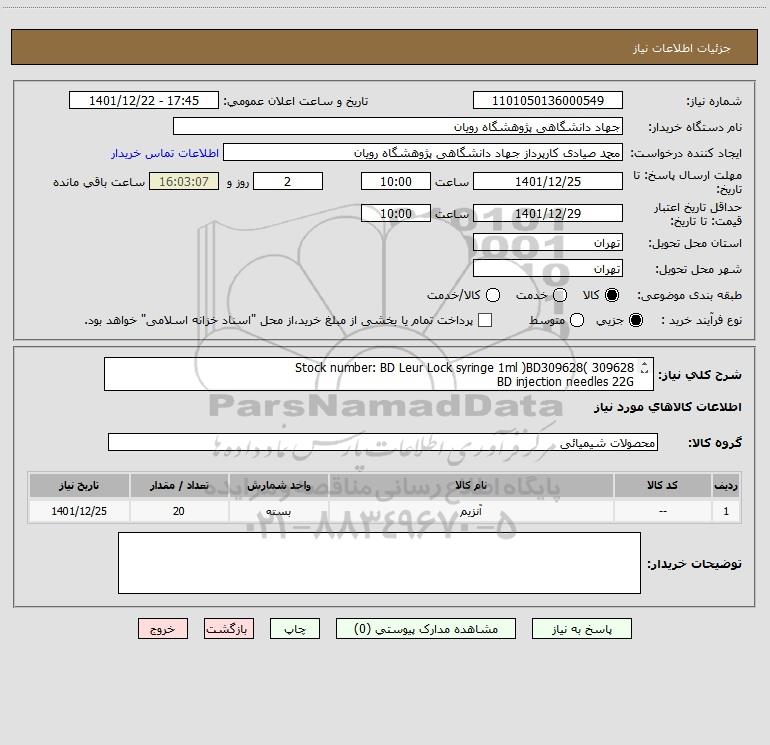770x745 pixels.
Task: Click the ردیف column header
Action: coord(726,485)
